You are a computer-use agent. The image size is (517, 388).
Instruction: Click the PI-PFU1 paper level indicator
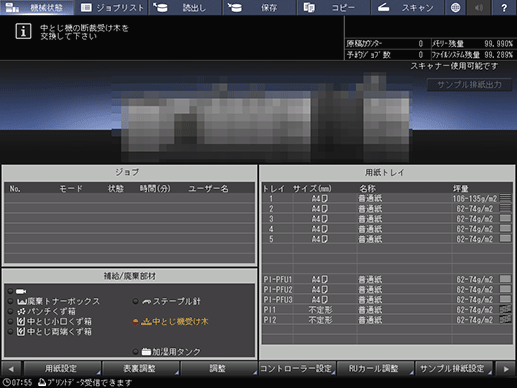point(505,279)
